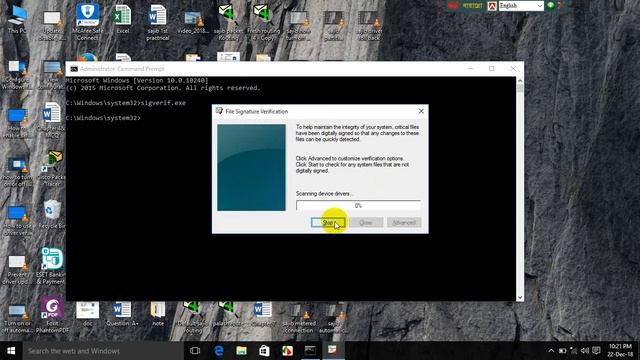Click the Stop button in File Signature Verification
This screenshot has width=640, height=360.
tap(328, 222)
